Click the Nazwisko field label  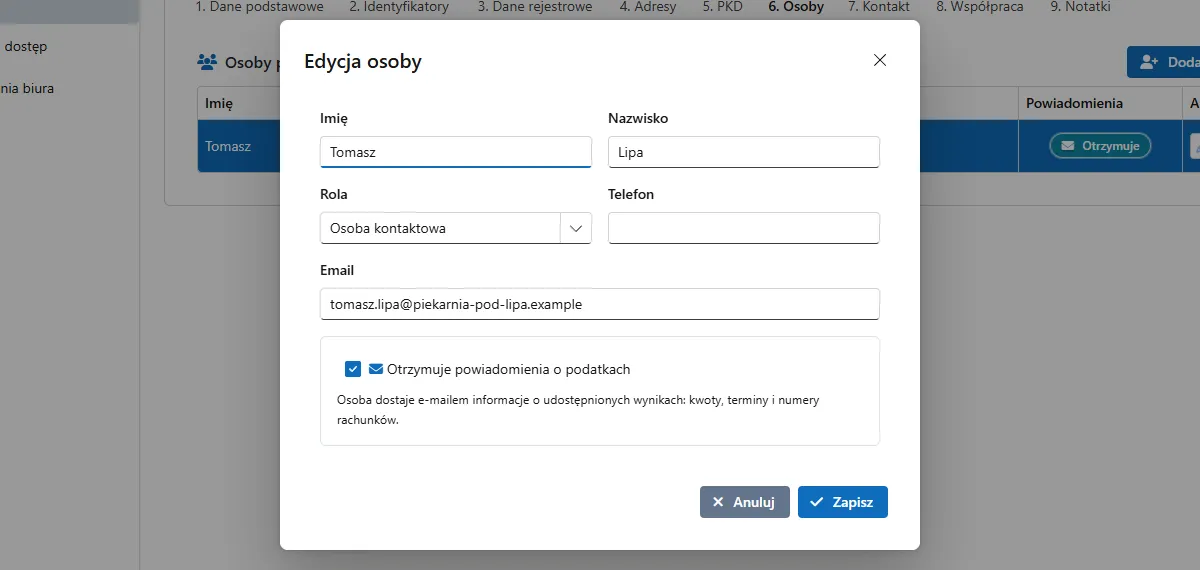(x=638, y=118)
